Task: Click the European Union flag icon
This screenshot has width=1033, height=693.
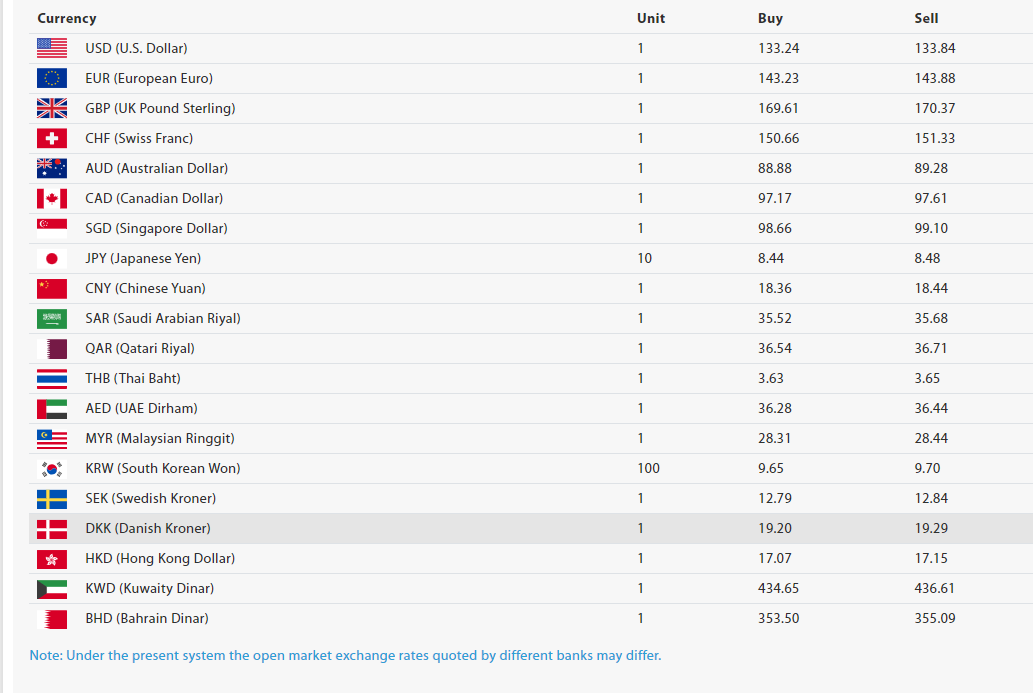Action: click(52, 78)
